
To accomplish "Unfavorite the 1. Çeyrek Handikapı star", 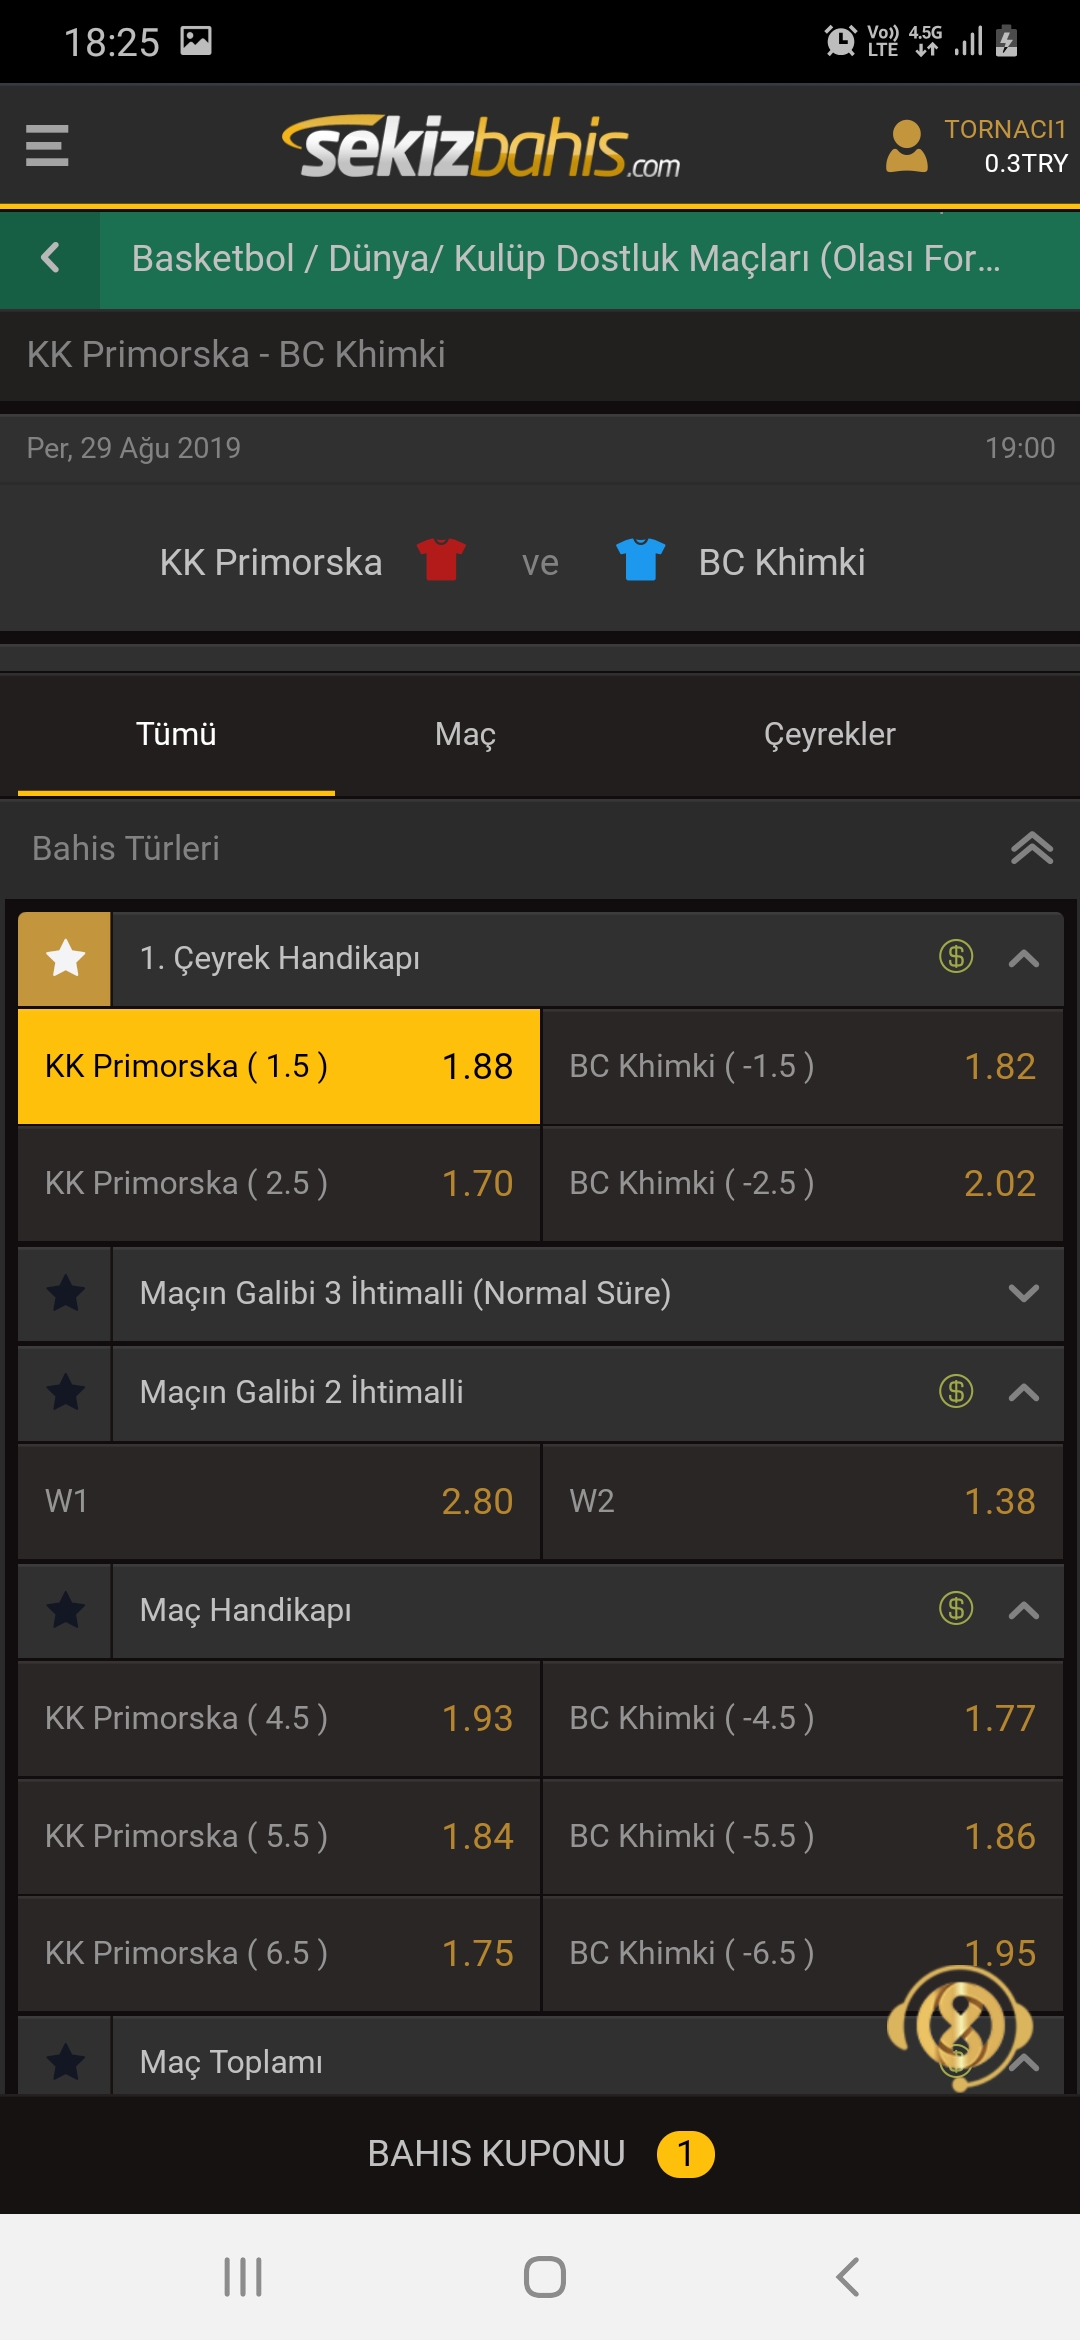I will pos(65,958).
